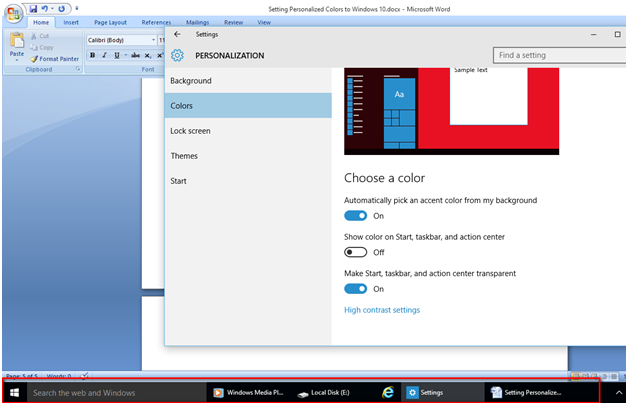Open the Review ribbon tab
Viewport: 628px width, 405px height.
(233, 22)
